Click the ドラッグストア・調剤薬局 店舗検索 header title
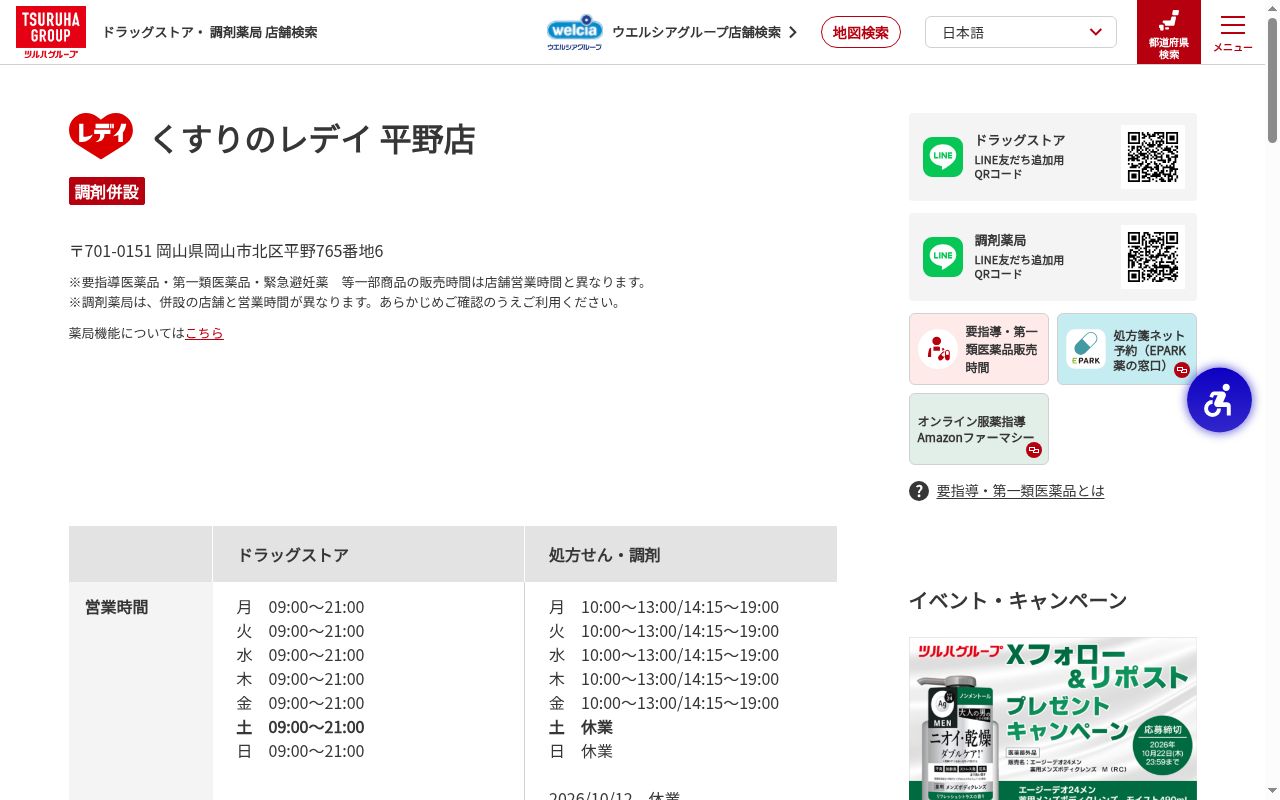Viewport: 1280px width, 800px height. click(210, 32)
